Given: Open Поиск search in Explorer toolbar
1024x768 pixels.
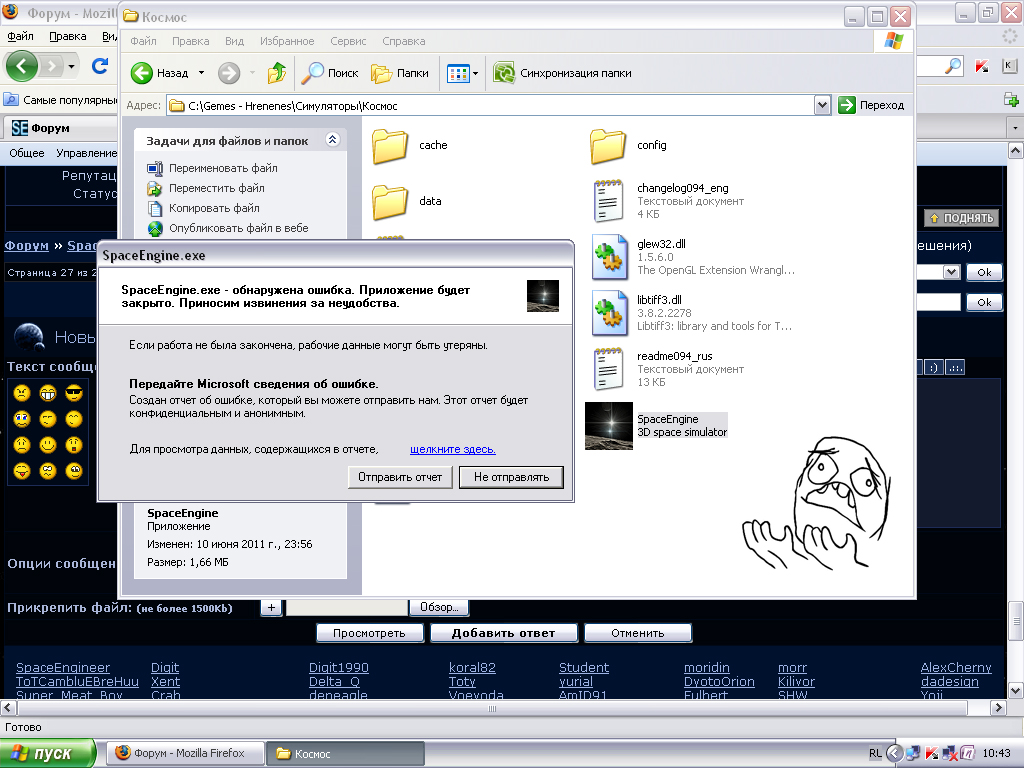Looking at the screenshot, I should tap(330, 73).
